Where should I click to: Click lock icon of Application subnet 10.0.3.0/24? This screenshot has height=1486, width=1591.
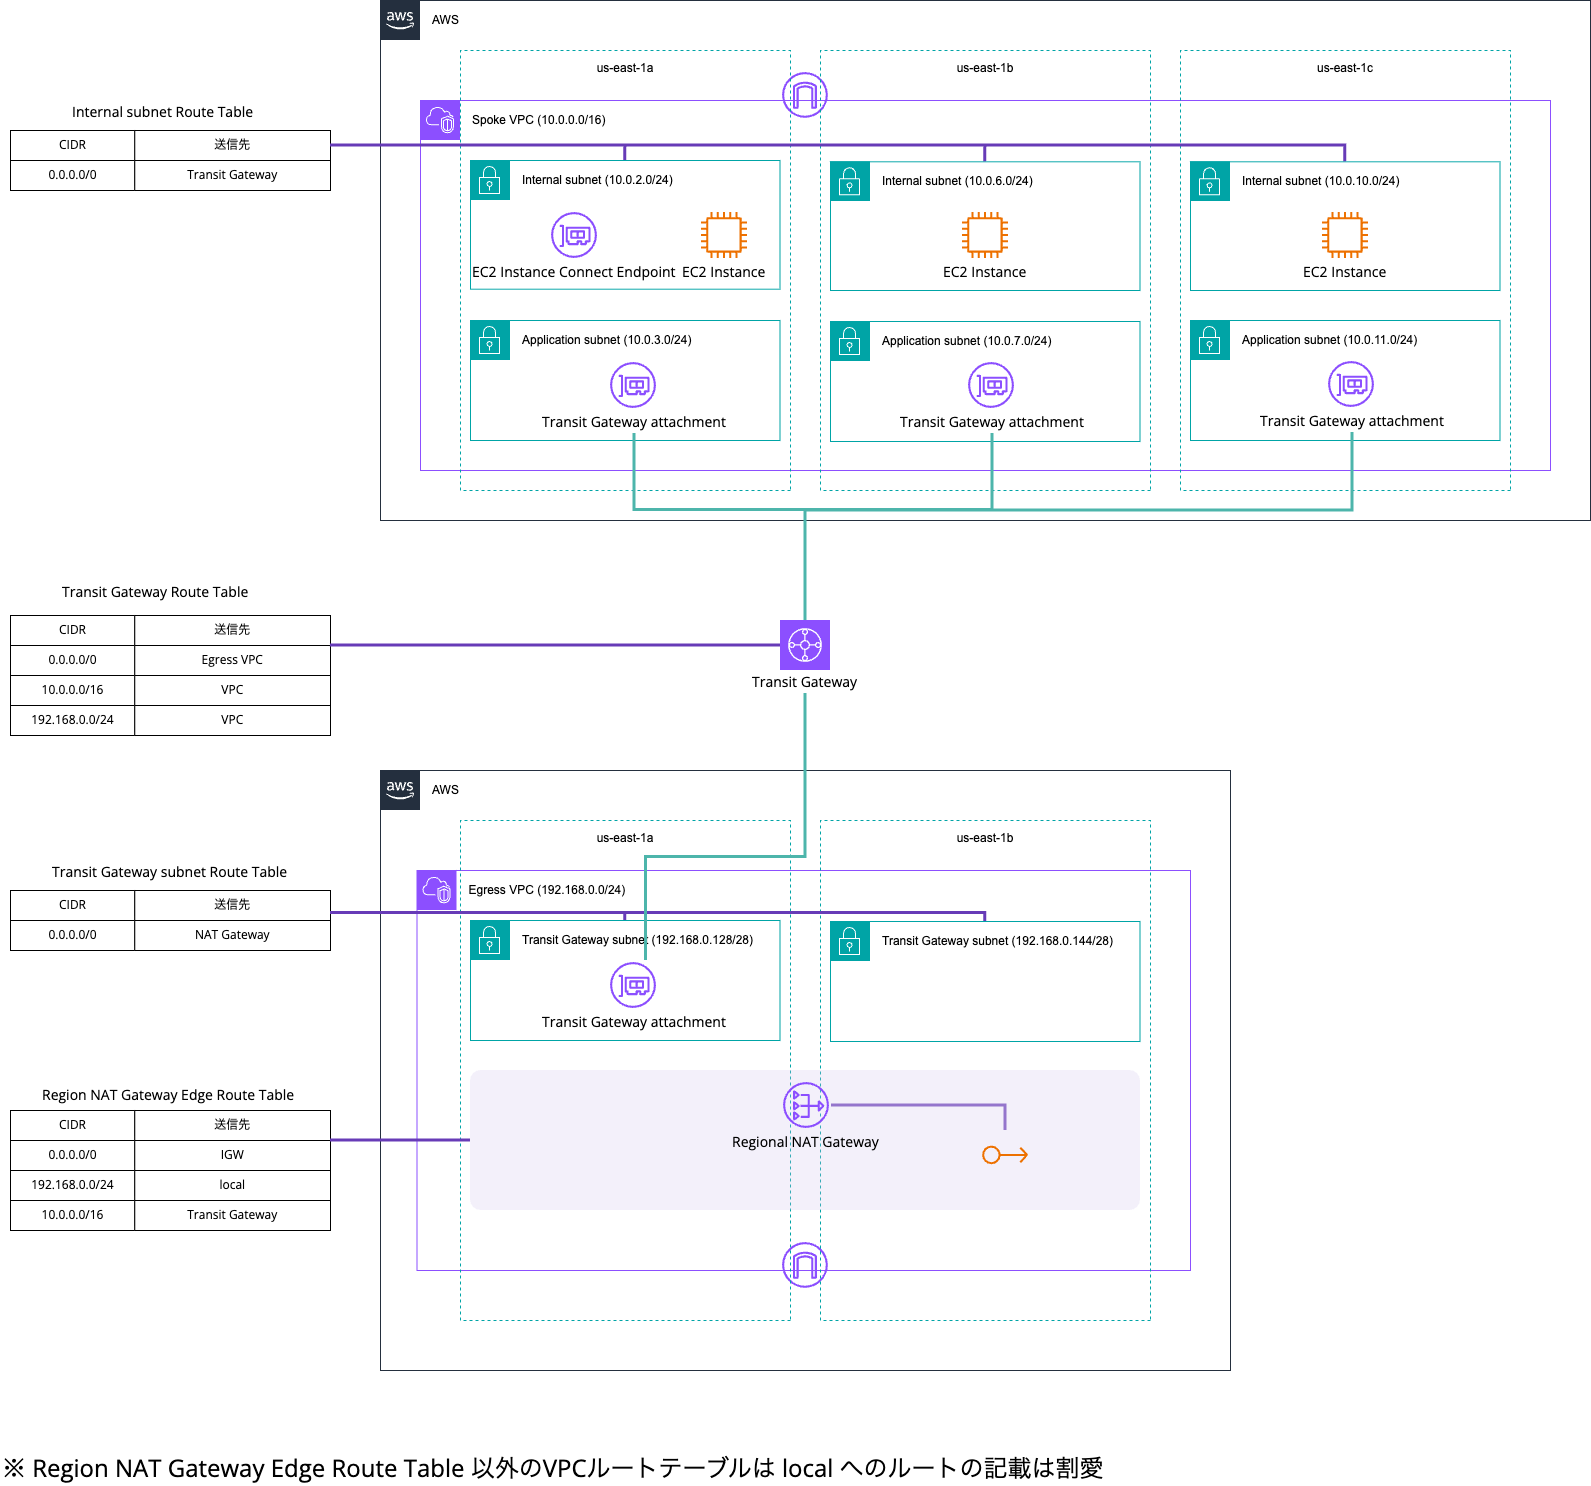point(490,340)
